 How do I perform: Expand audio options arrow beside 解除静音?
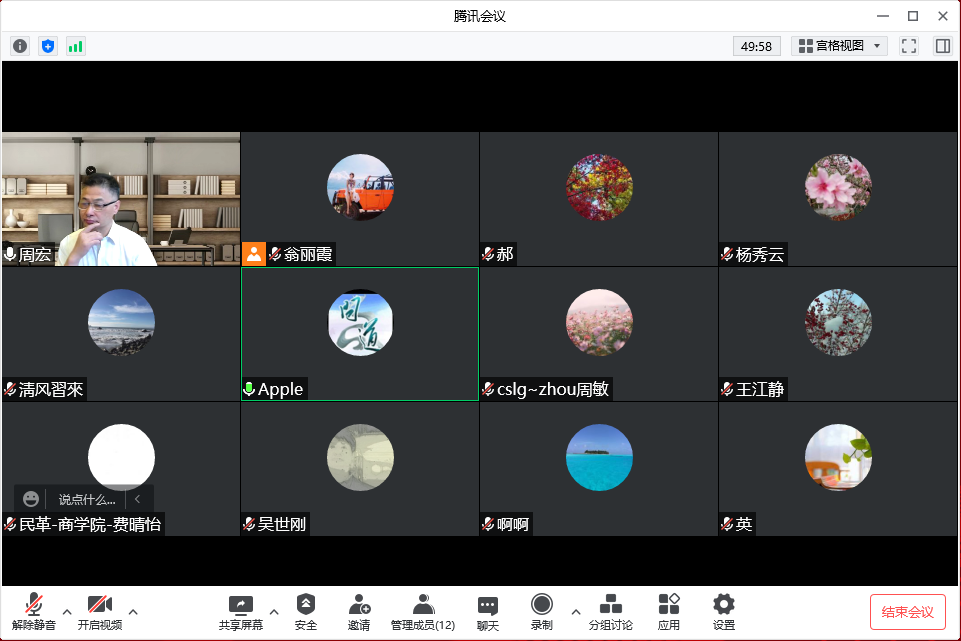pos(67,612)
